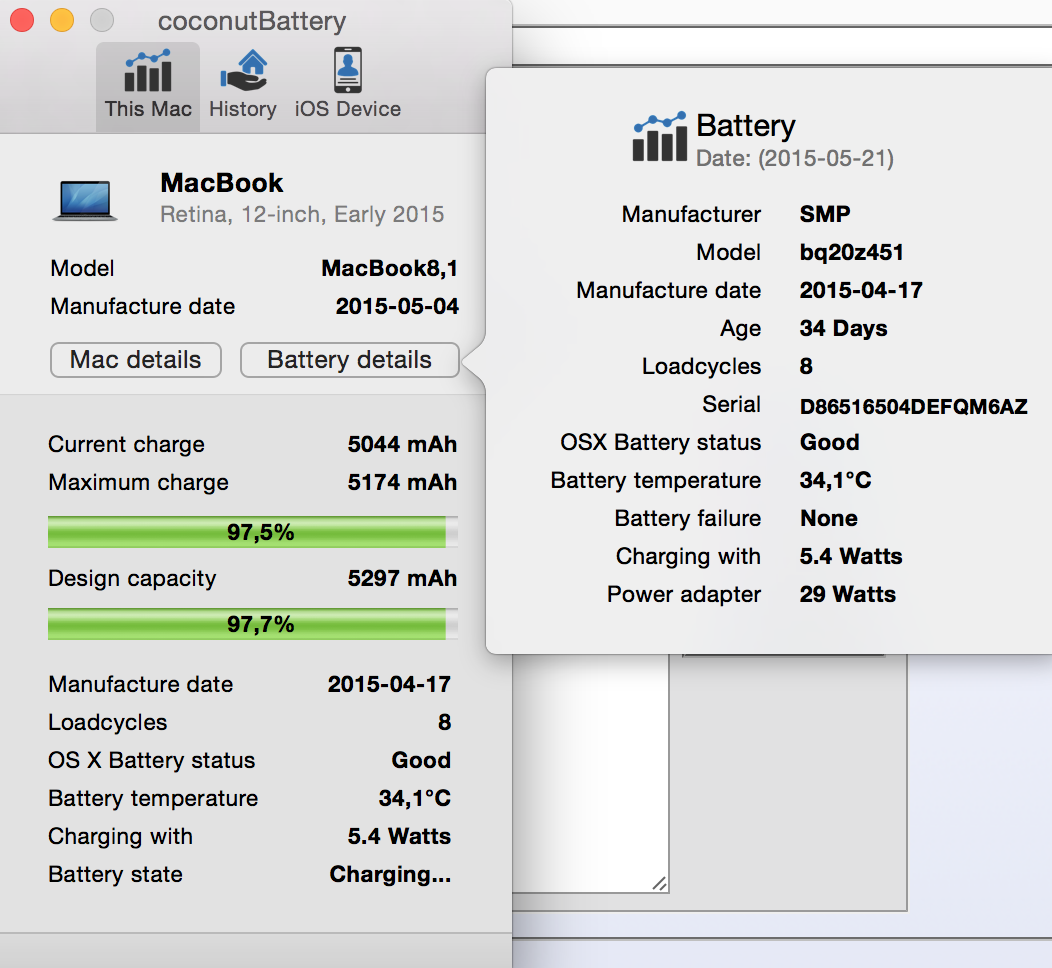
Task: Click the MacBook laptop image icon
Action: [85, 200]
